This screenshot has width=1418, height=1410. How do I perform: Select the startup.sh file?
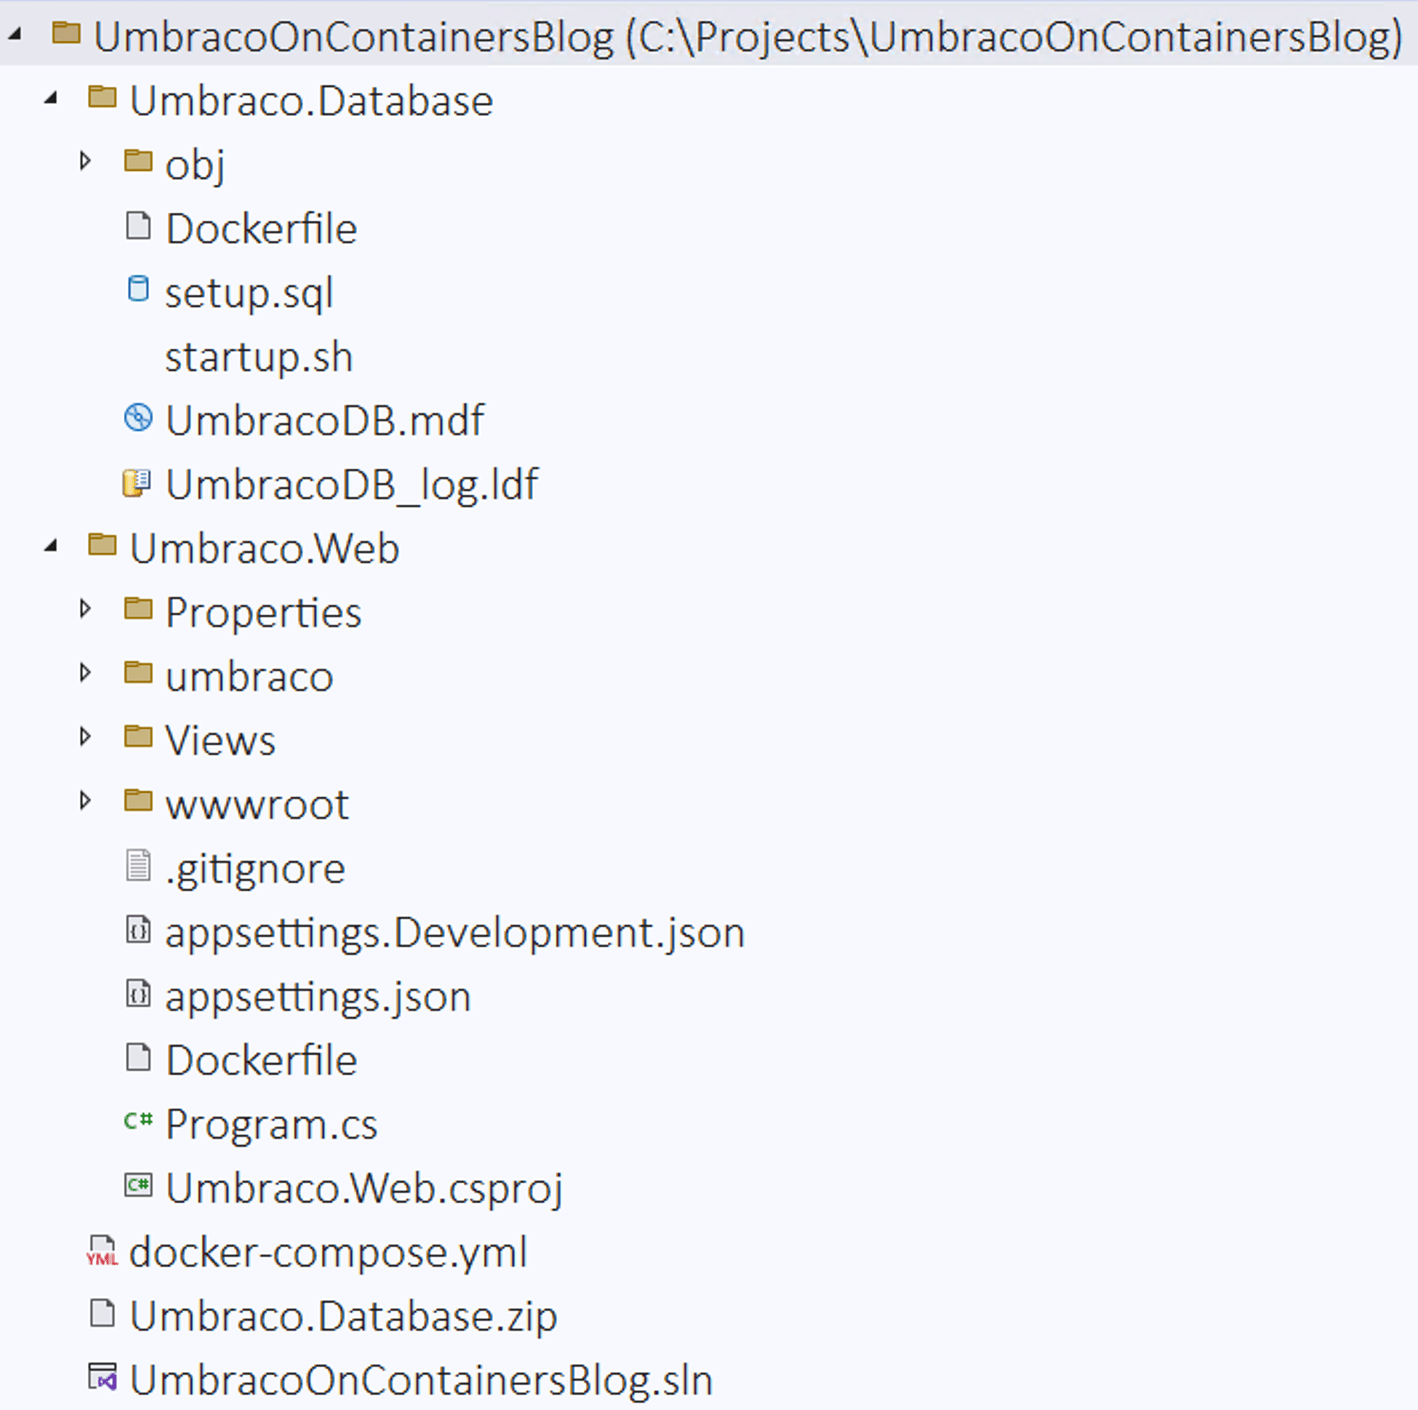(x=258, y=355)
